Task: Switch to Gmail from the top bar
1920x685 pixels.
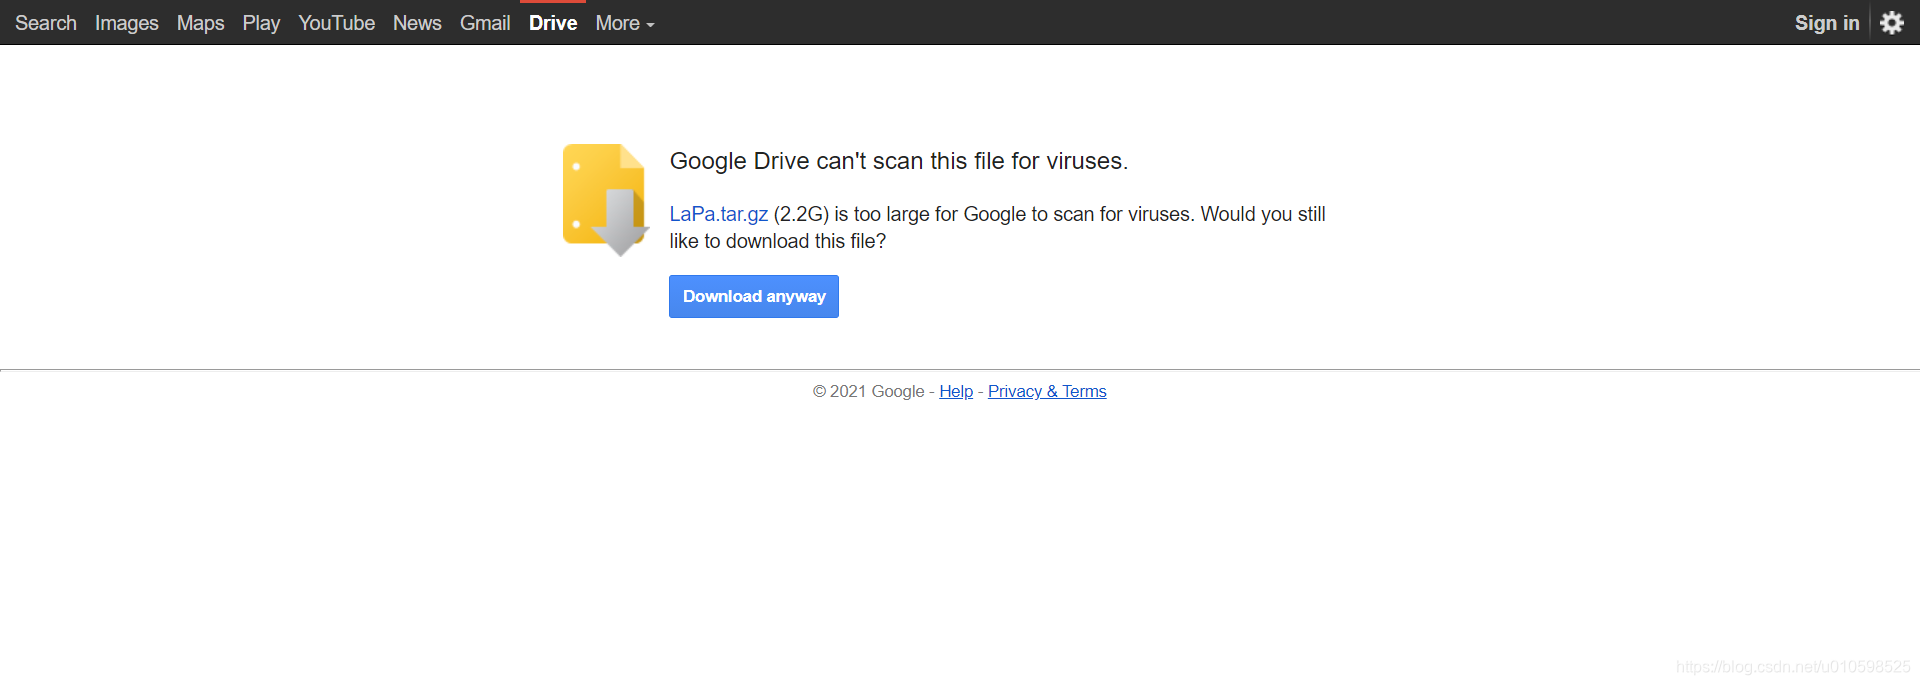Action: 485,23
